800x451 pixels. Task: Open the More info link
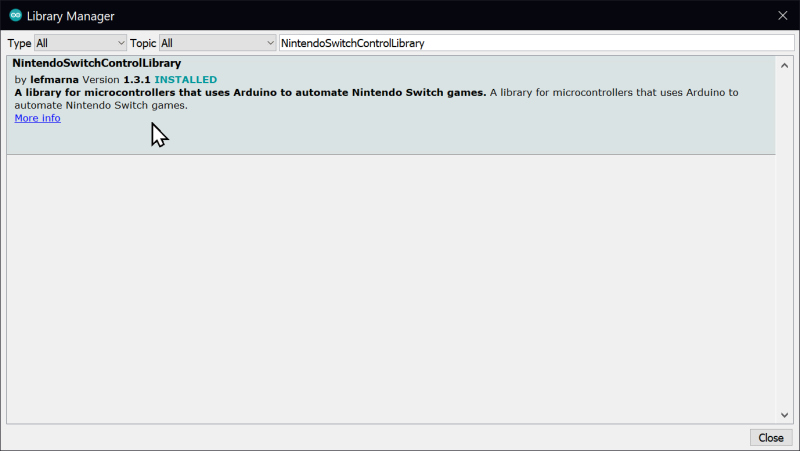point(37,118)
